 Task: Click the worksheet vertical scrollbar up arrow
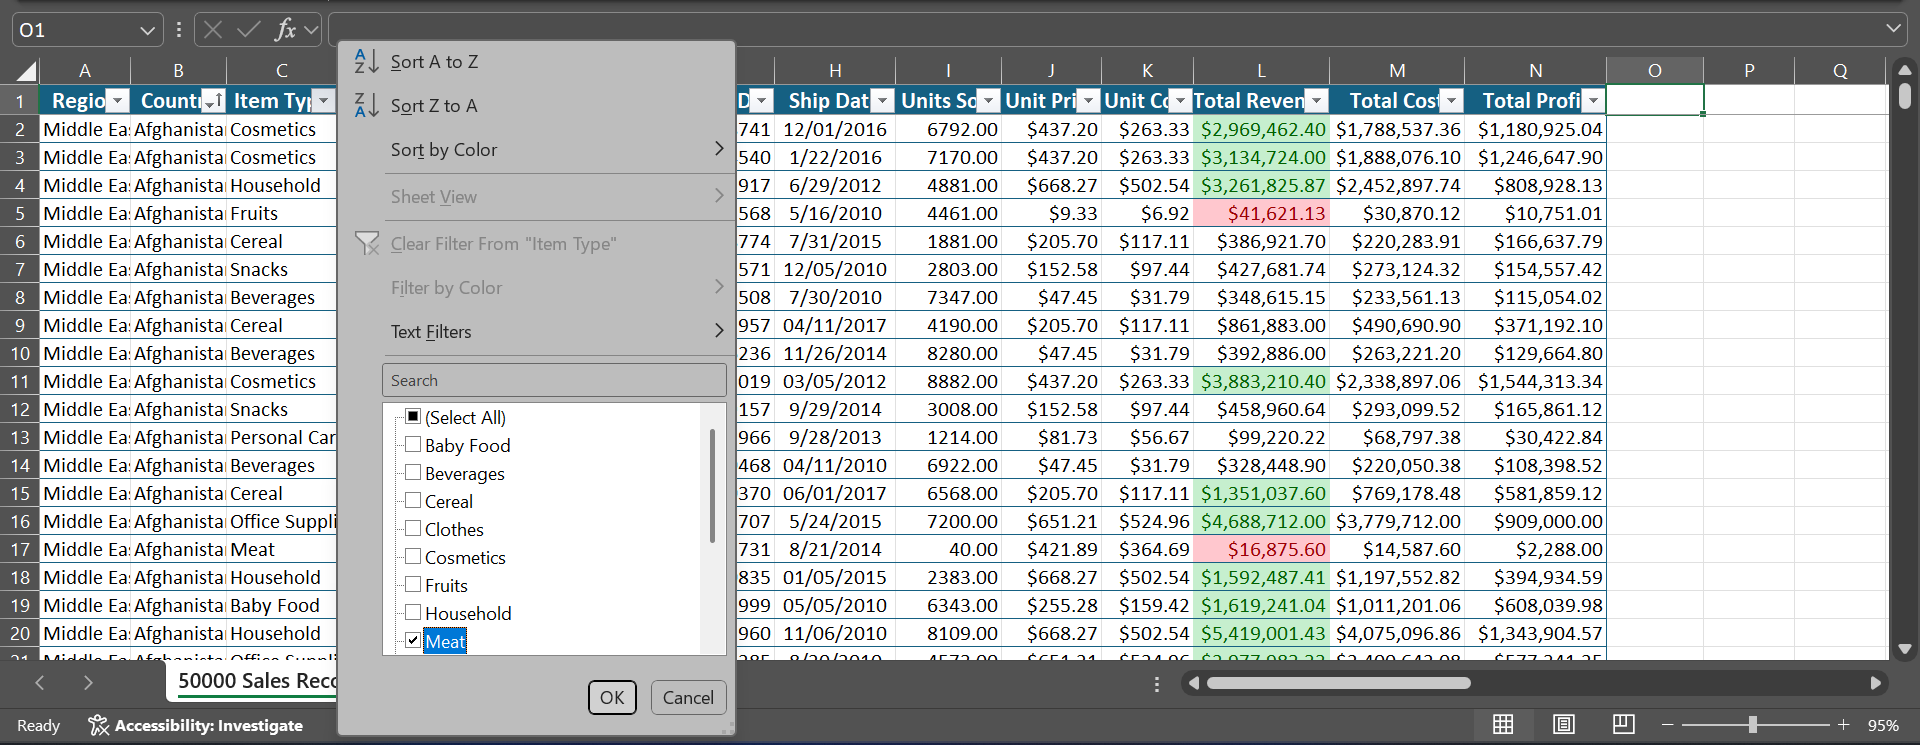tap(1905, 70)
